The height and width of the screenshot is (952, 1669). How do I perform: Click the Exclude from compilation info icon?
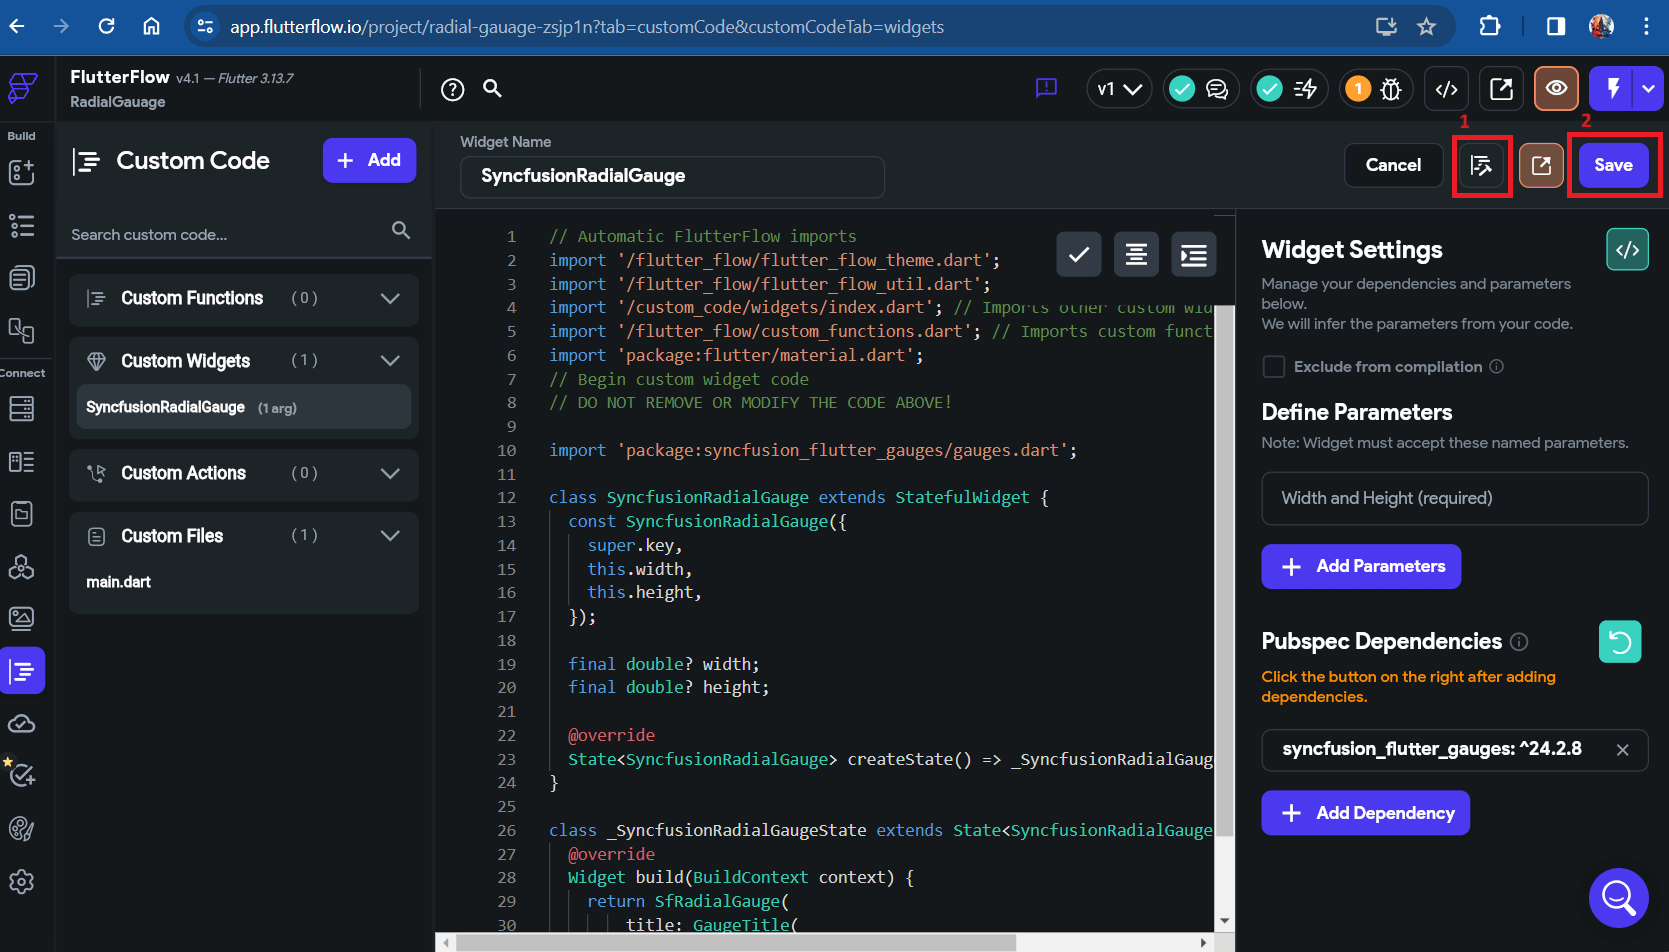tap(1496, 366)
